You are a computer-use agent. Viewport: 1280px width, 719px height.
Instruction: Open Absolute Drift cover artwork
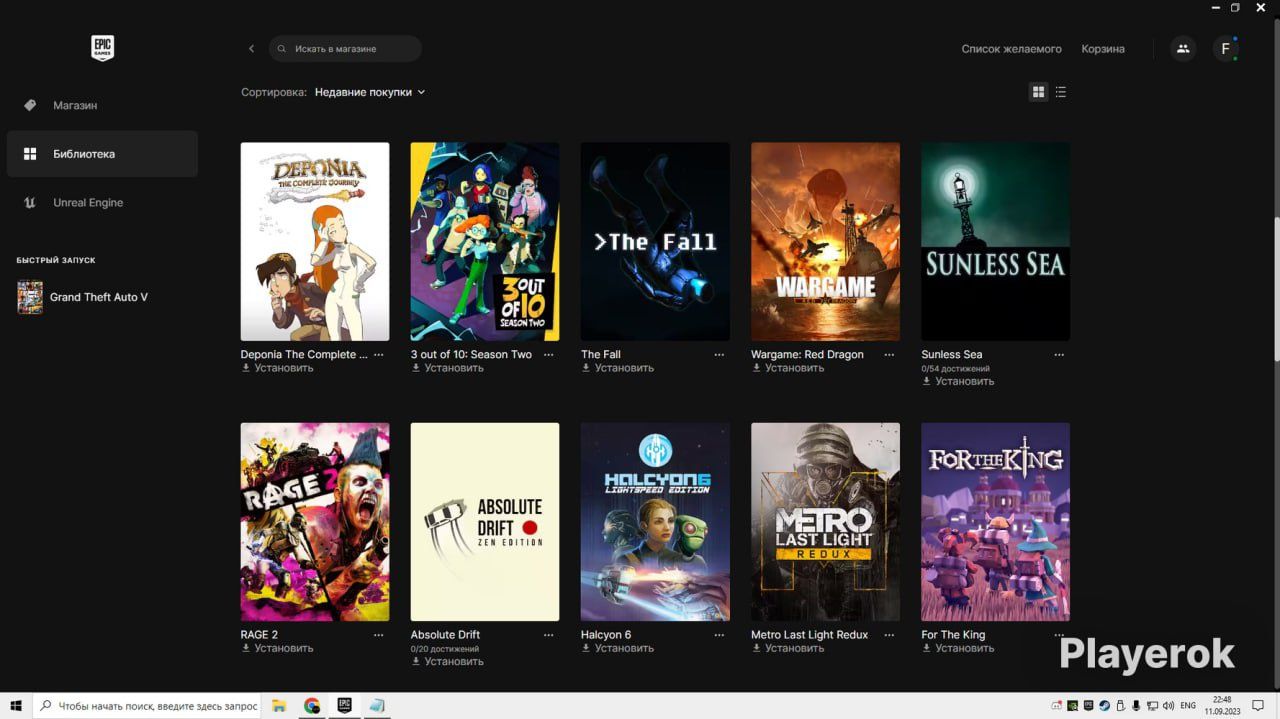point(485,522)
